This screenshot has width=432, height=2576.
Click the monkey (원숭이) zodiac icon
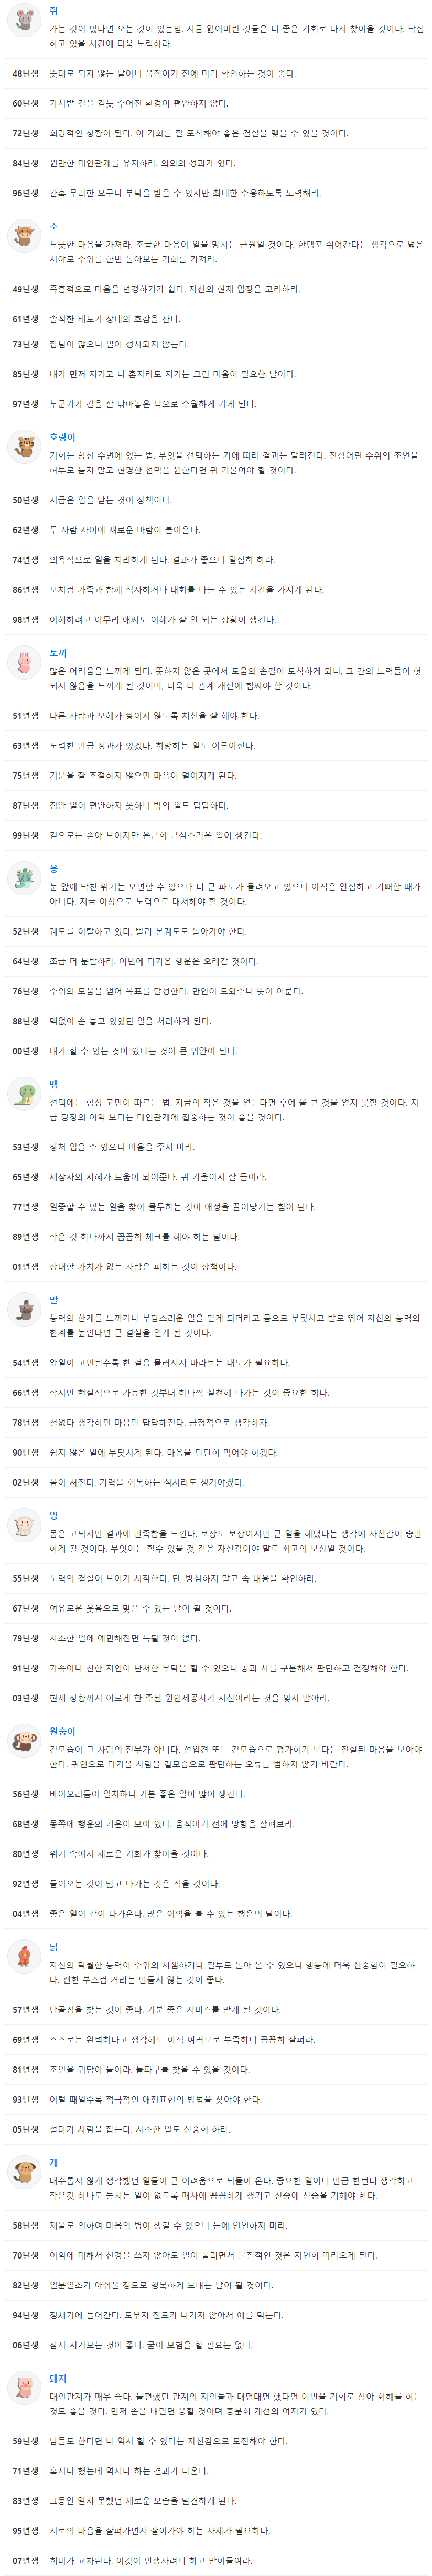coord(23,1740)
